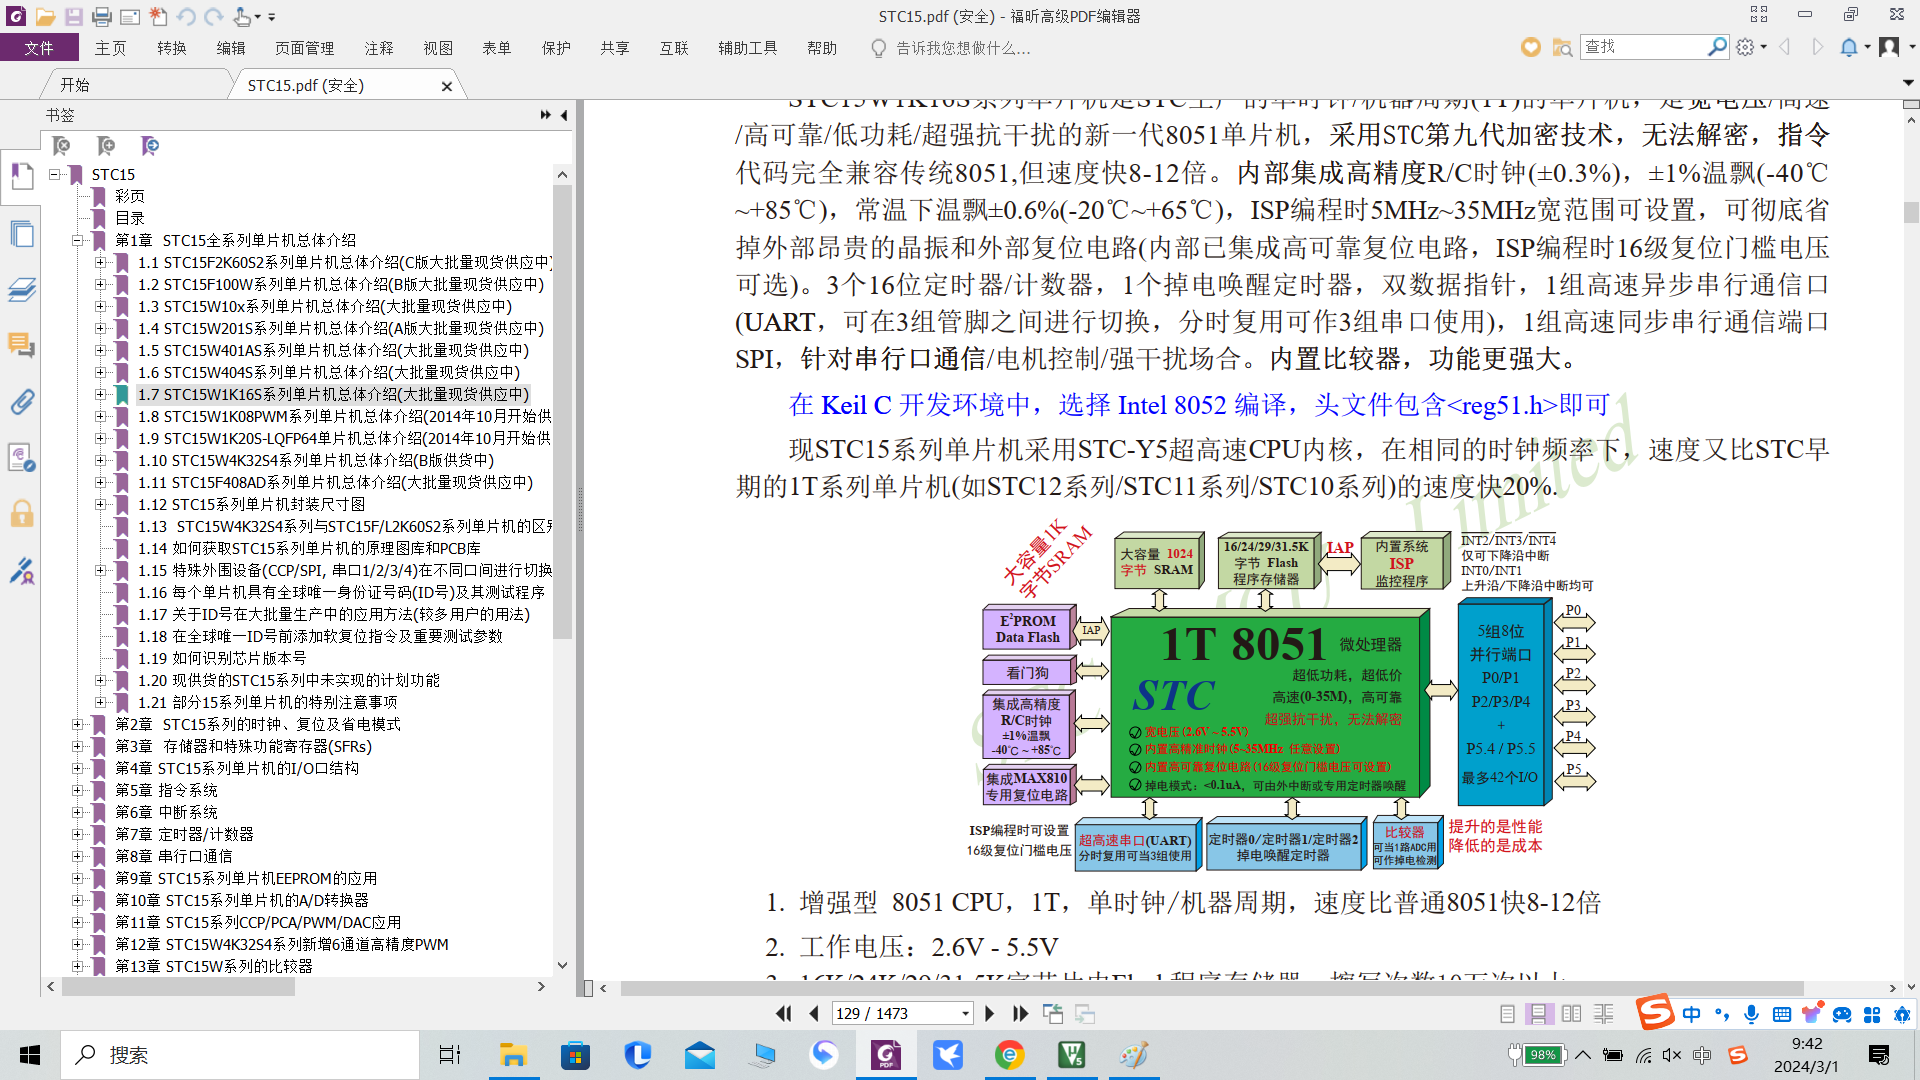Open bookmark 1.19 如何识别芯片版本号
The width and height of the screenshot is (1920, 1080).
coord(223,658)
